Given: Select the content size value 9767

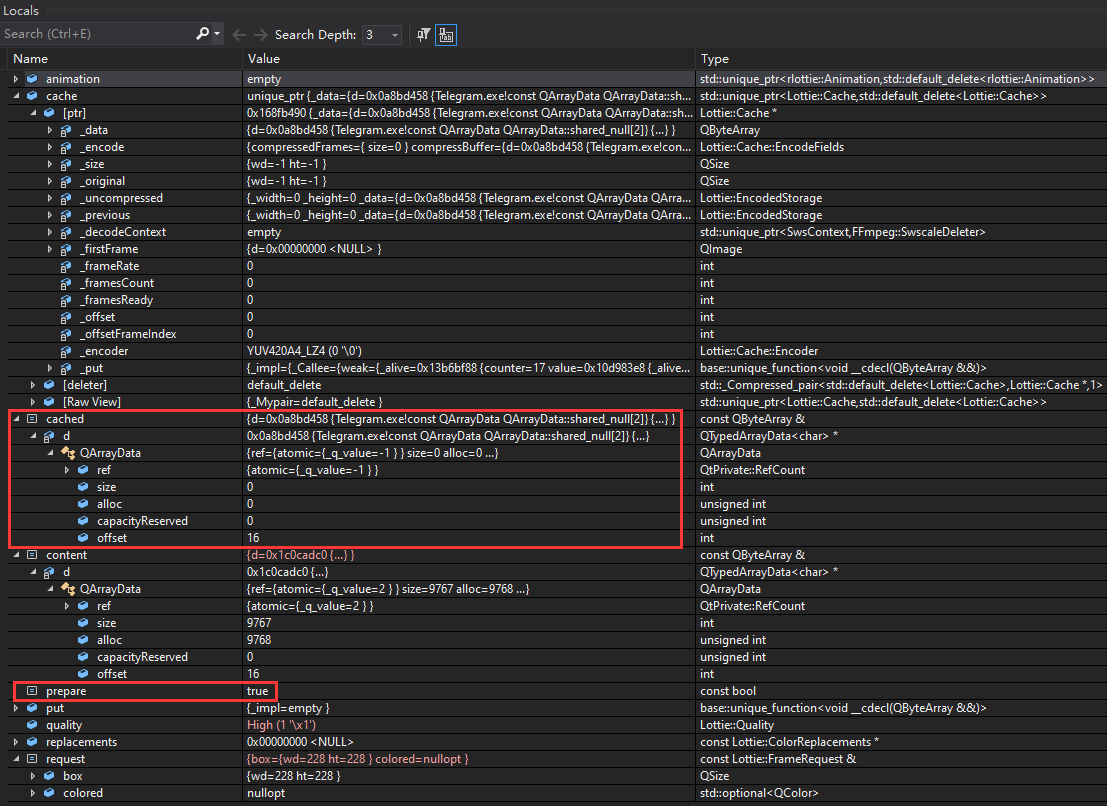Looking at the screenshot, I should coord(259,622).
